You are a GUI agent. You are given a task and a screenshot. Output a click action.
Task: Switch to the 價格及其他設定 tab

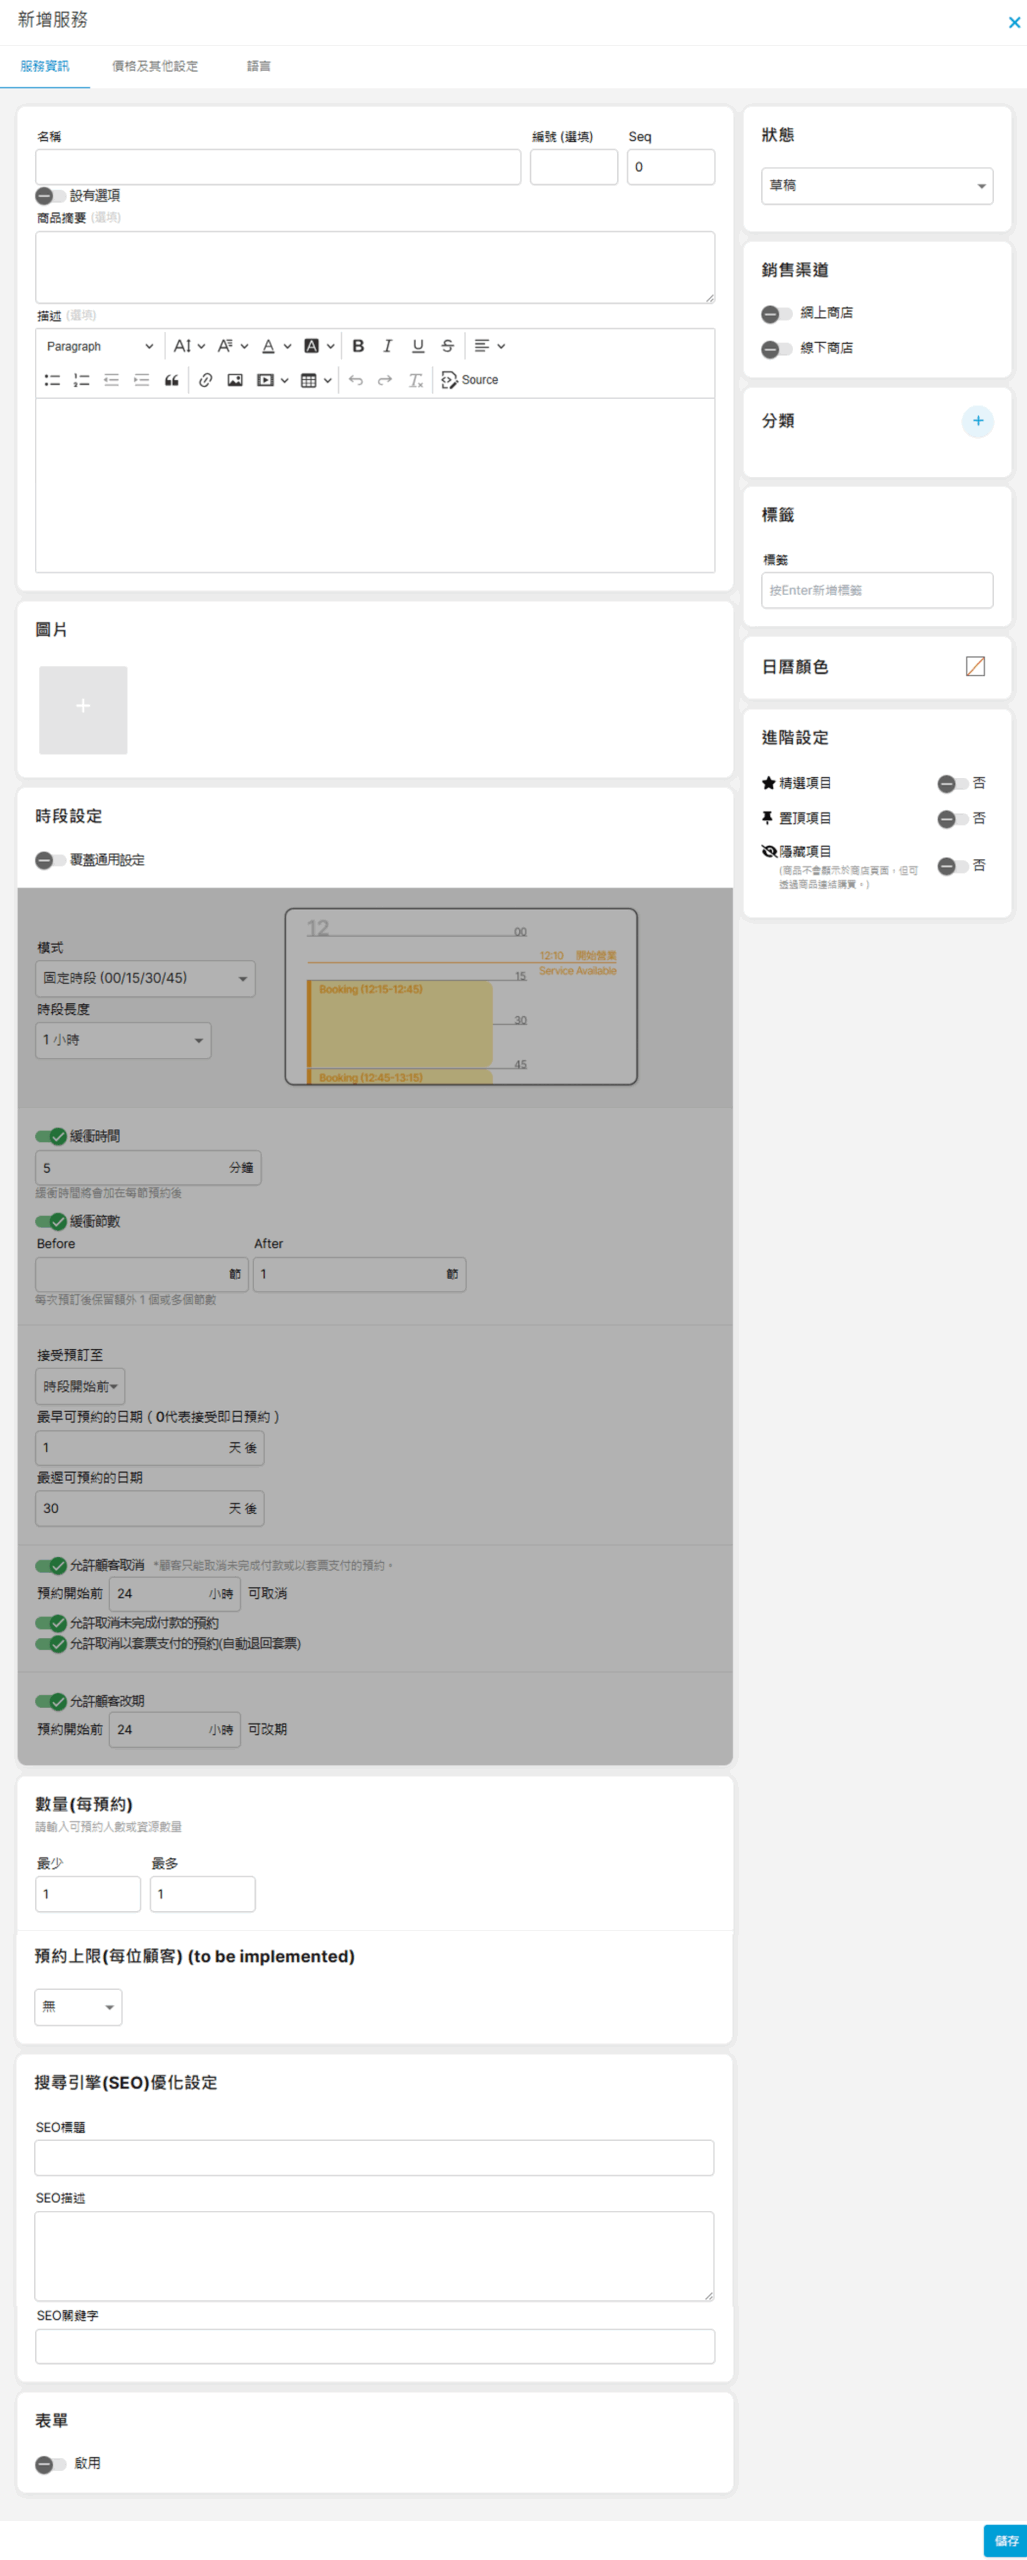click(x=155, y=66)
